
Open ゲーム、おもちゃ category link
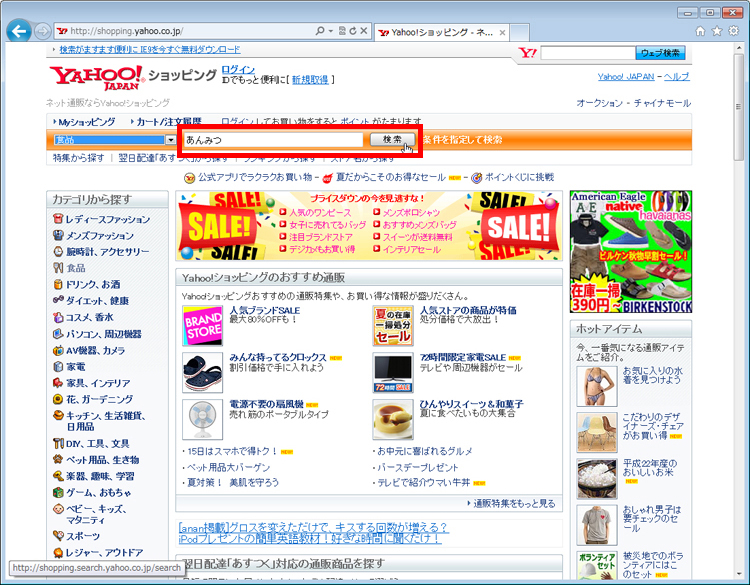pyautogui.click(x=99, y=492)
